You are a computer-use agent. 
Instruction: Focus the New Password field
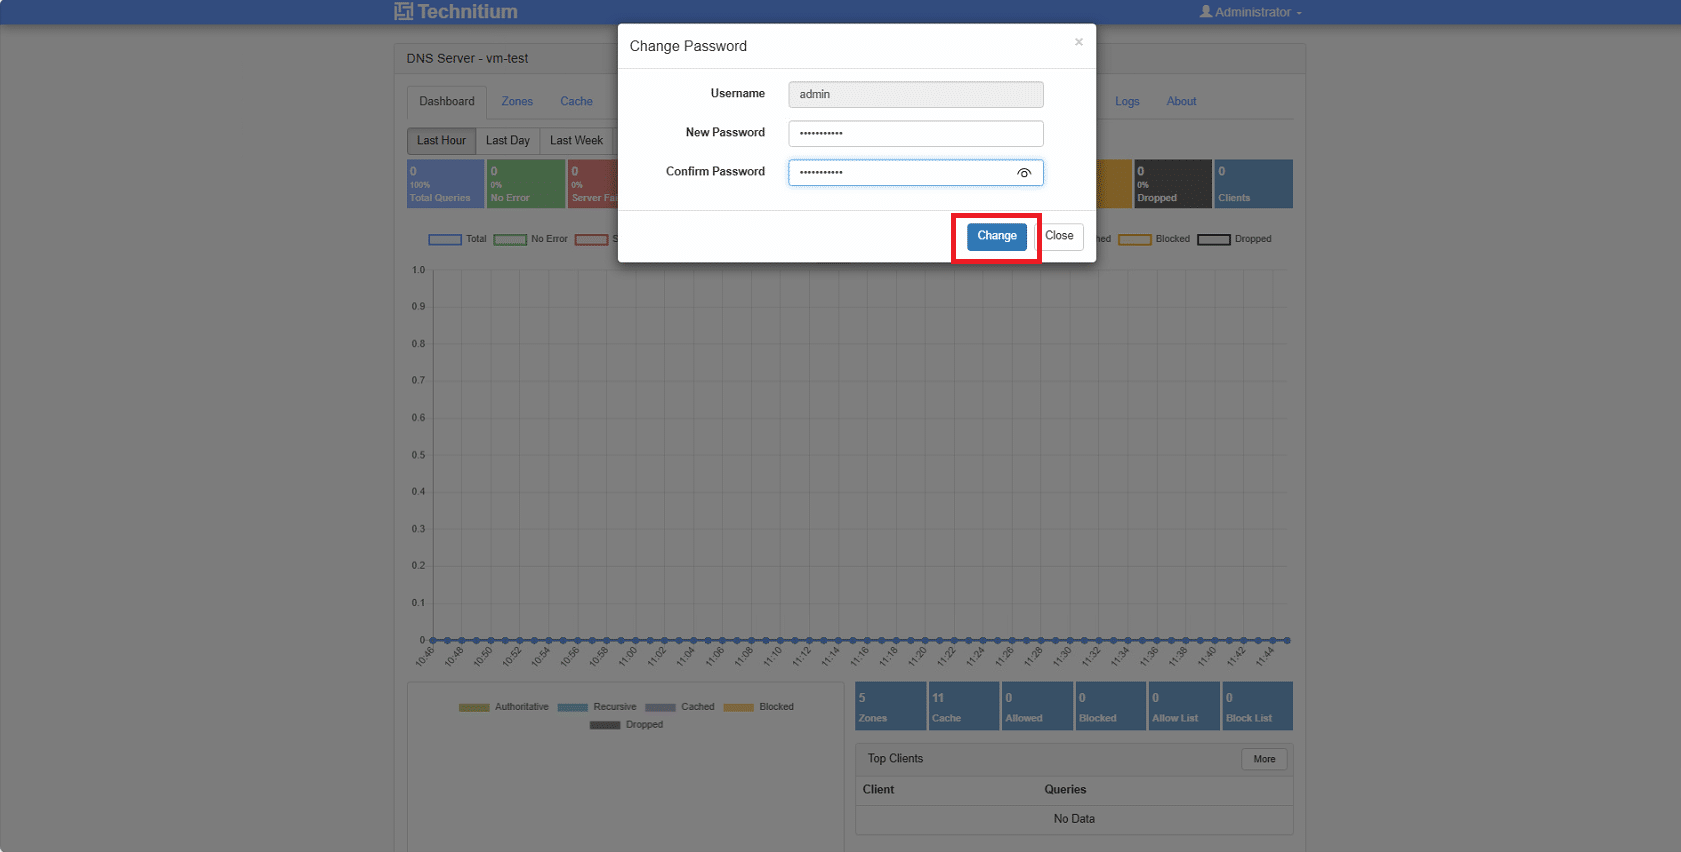[914, 133]
